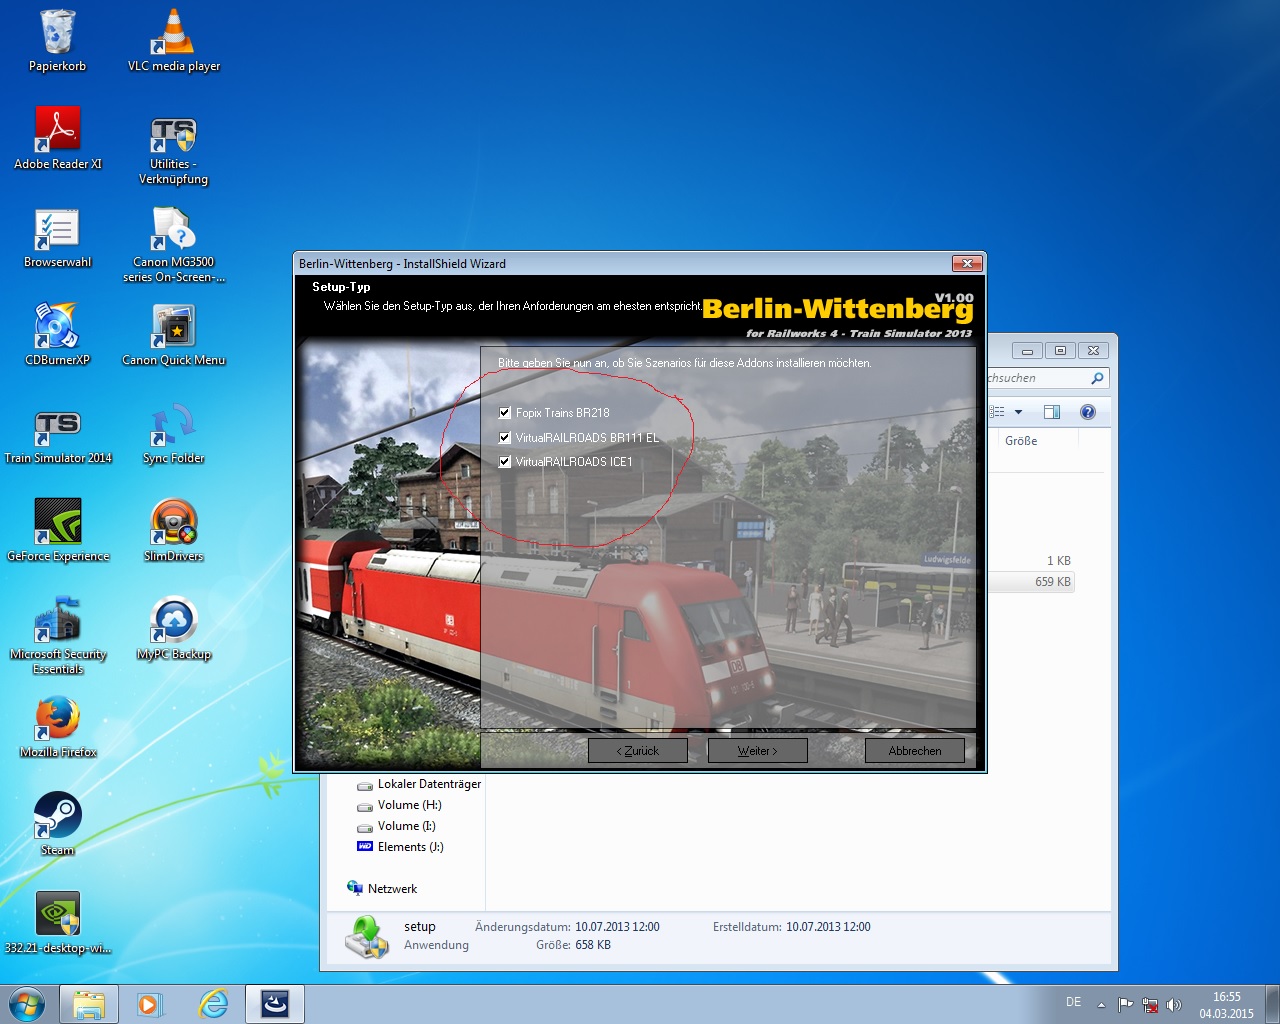The width and height of the screenshot is (1280, 1024).
Task: Click the setup application icon in details pane
Action: point(367,937)
